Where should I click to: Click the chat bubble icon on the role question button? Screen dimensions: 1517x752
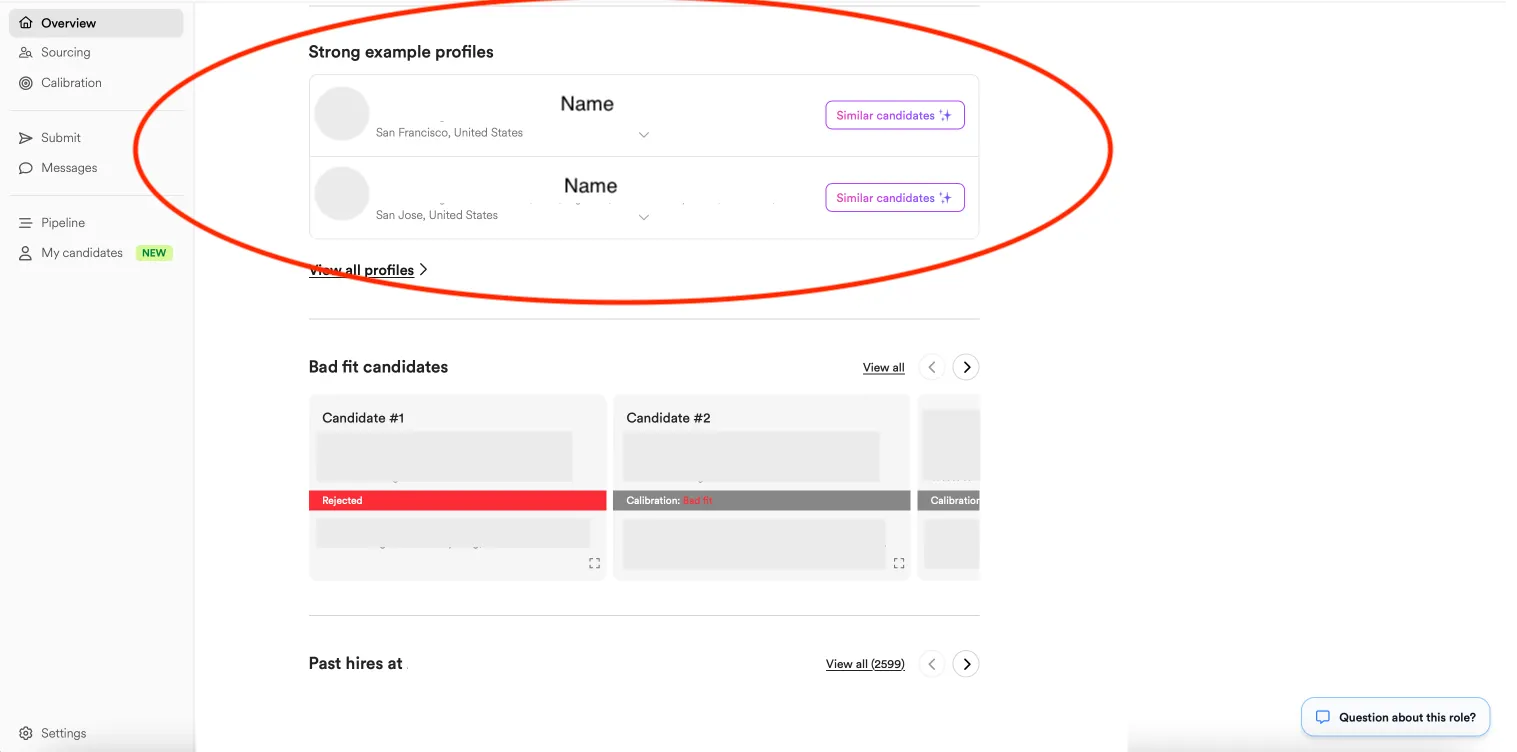(1322, 717)
